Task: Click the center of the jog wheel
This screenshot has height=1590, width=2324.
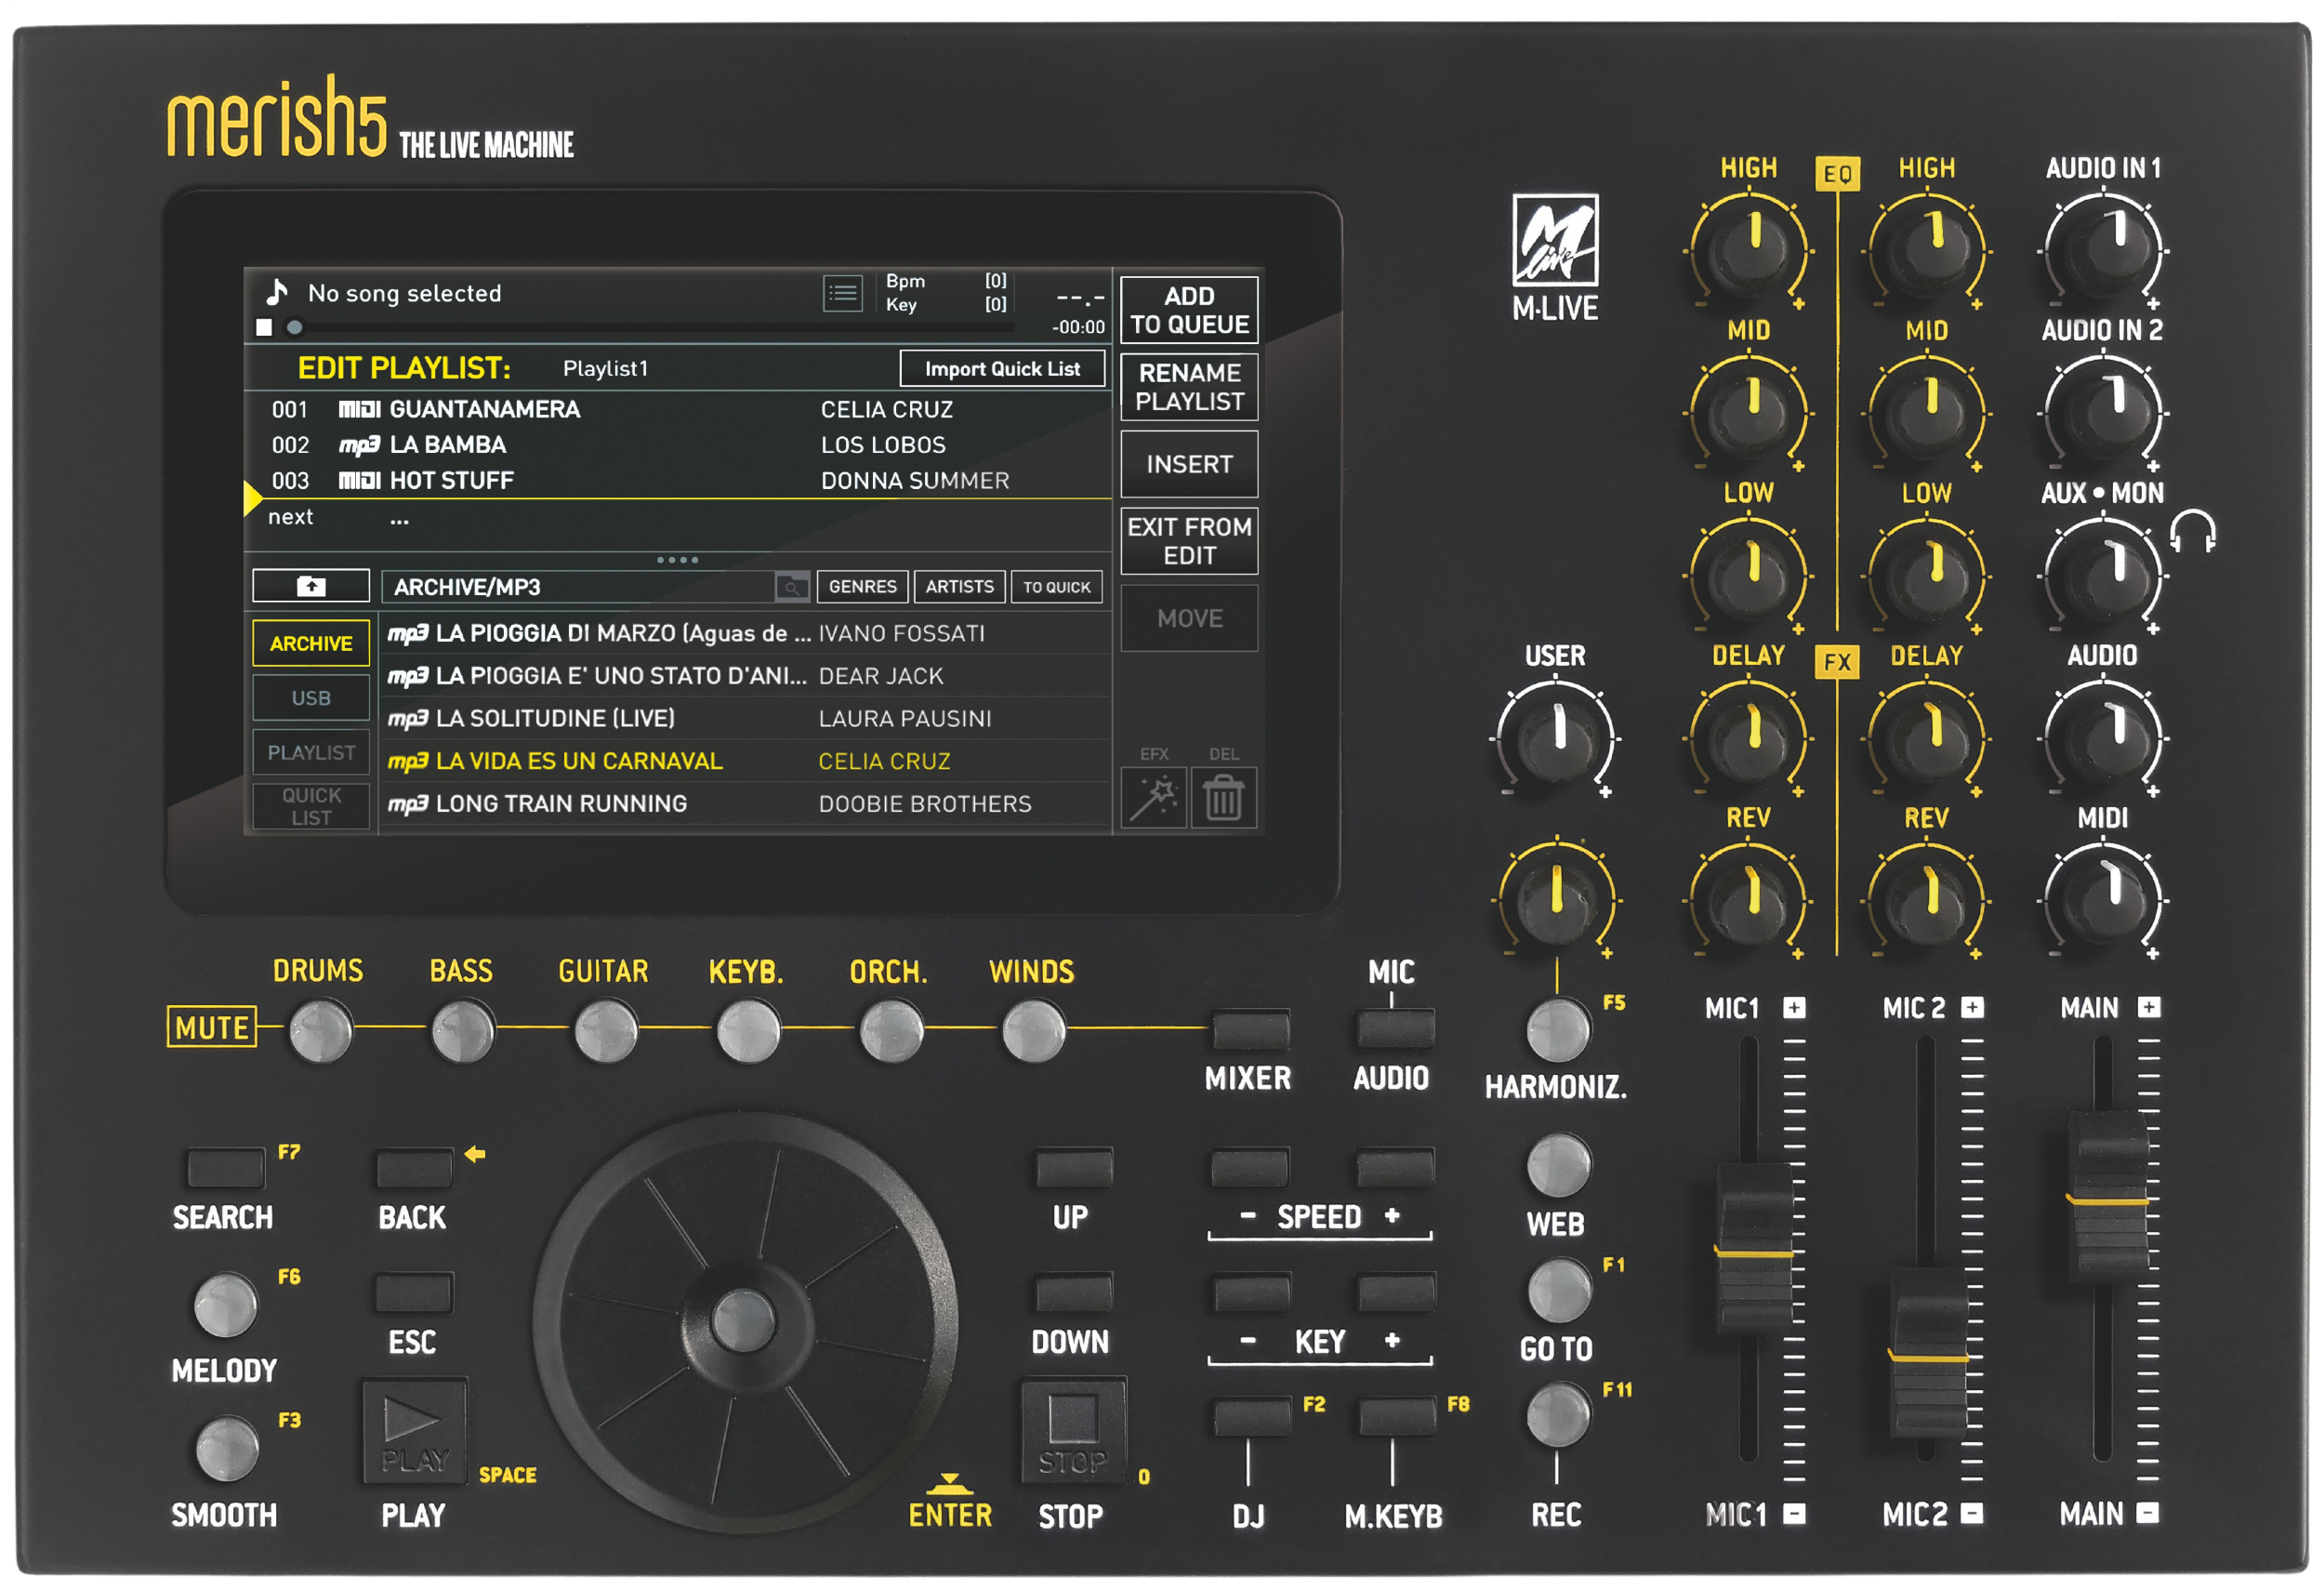Action: [x=744, y=1320]
